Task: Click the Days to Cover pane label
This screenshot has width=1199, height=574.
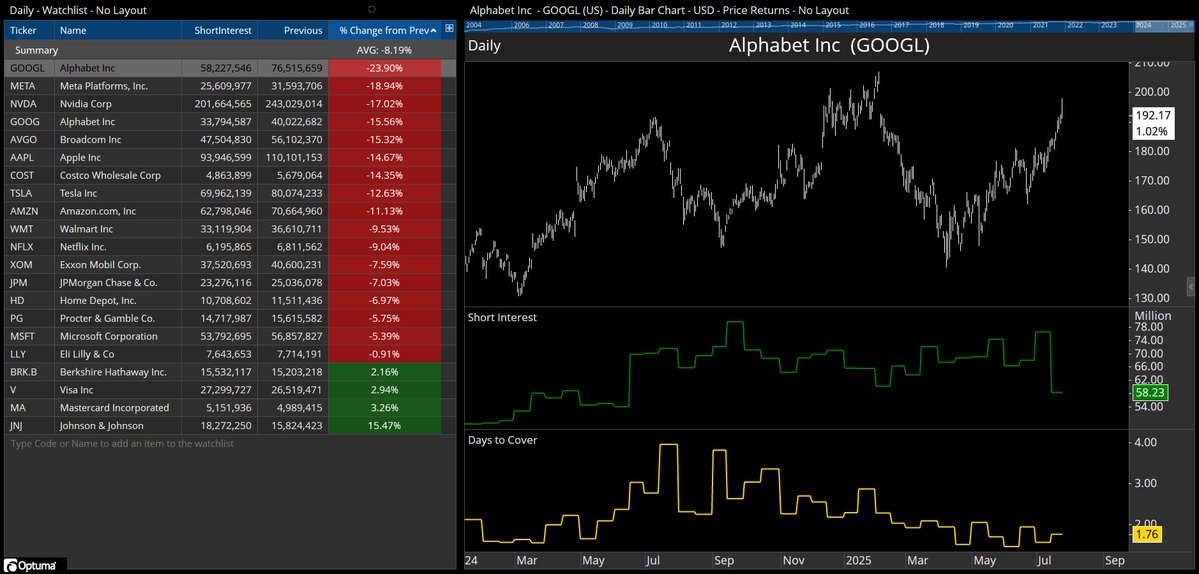Action: 502,440
